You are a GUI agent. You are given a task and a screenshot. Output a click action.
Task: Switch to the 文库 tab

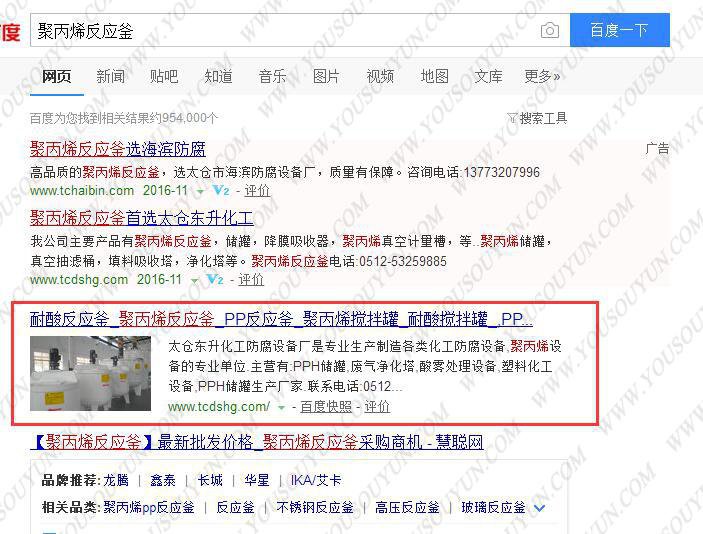click(x=488, y=76)
